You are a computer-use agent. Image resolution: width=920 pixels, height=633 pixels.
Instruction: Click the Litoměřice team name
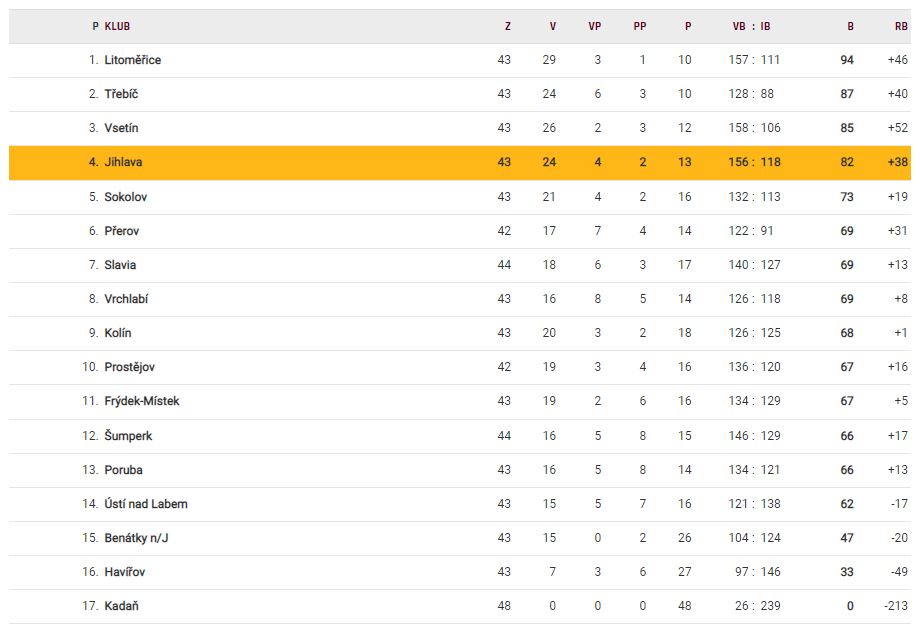[132, 60]
